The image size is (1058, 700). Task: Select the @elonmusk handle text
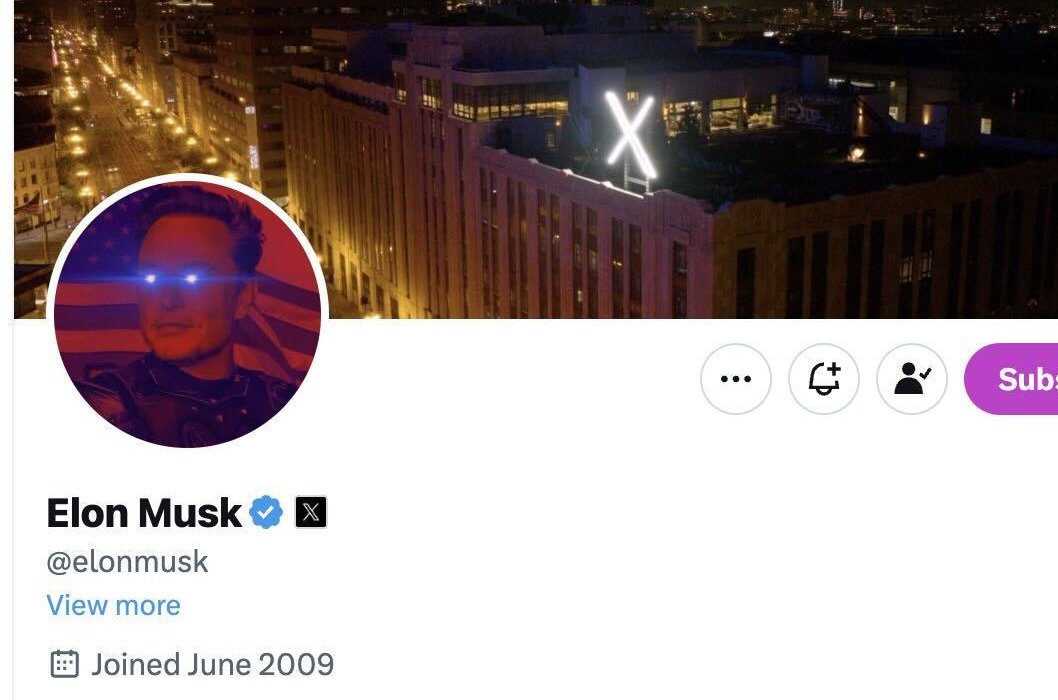tap(128, 562)
